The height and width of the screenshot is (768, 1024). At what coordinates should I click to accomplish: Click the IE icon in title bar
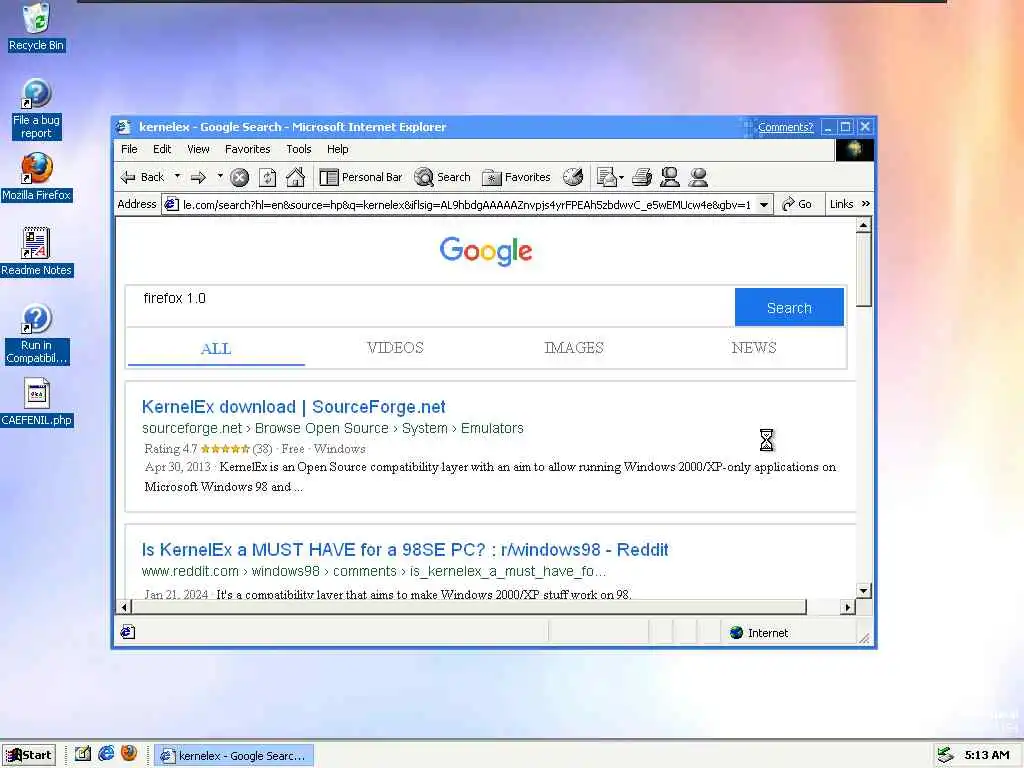(123, 127)
